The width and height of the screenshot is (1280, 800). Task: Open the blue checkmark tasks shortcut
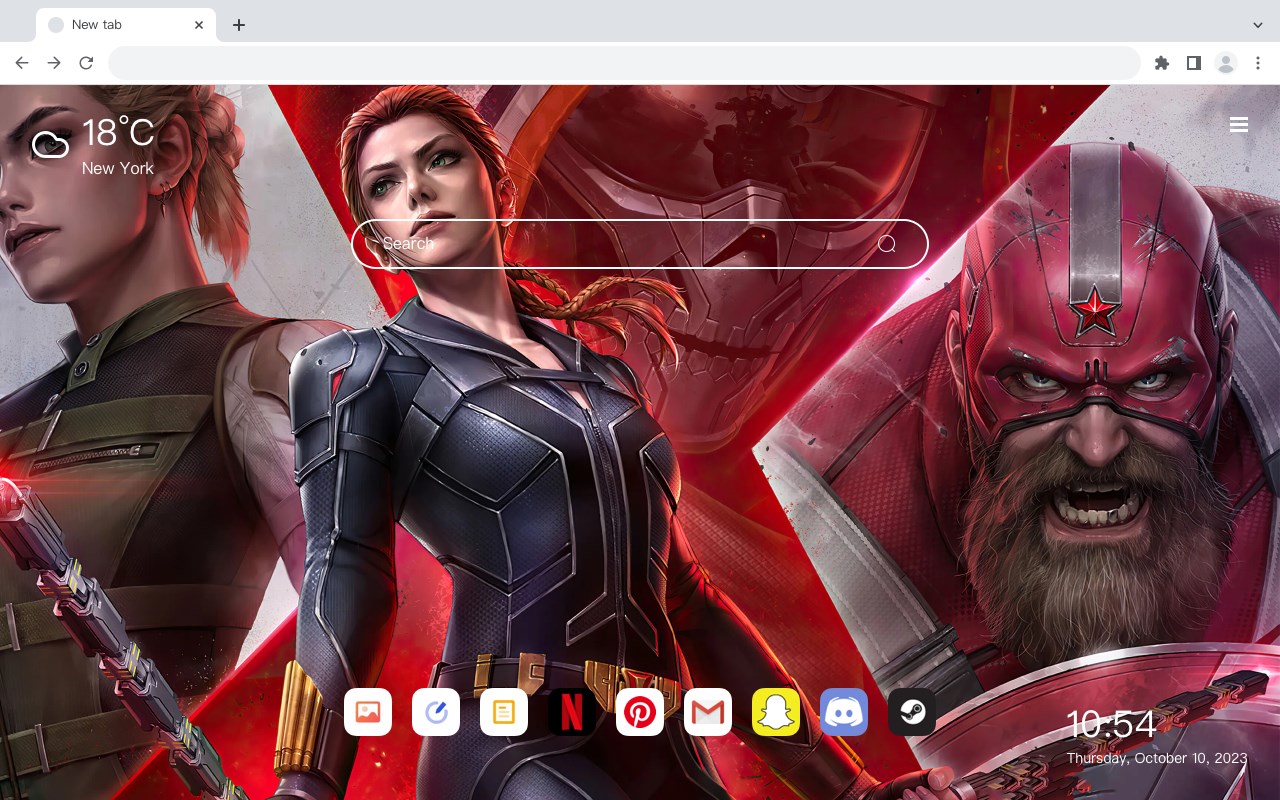click(x=436, y=712)
